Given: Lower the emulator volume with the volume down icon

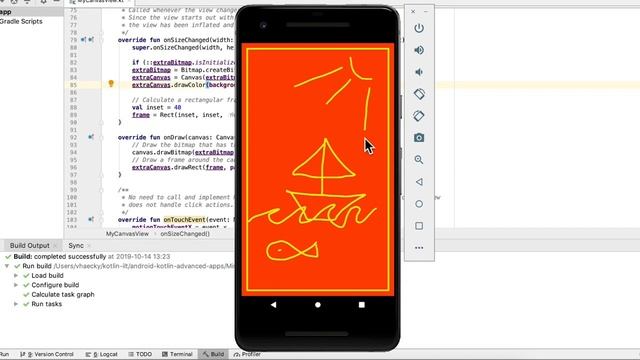Looking at the screenshot, I should pyautogui.click(x=419, y=72).
